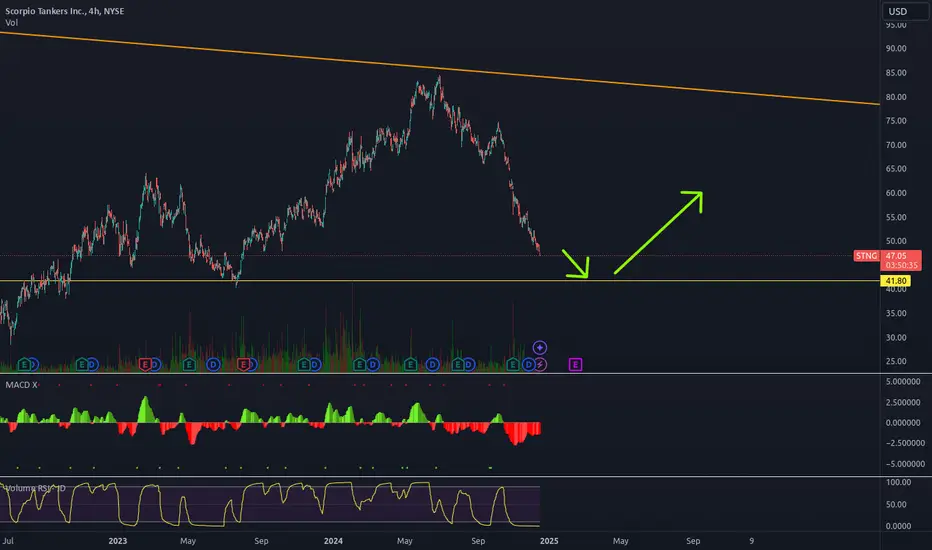Click the 2.500000 MACD axis value
The width and height of the screenshot is (932, 550).
[x=903, y=403]
